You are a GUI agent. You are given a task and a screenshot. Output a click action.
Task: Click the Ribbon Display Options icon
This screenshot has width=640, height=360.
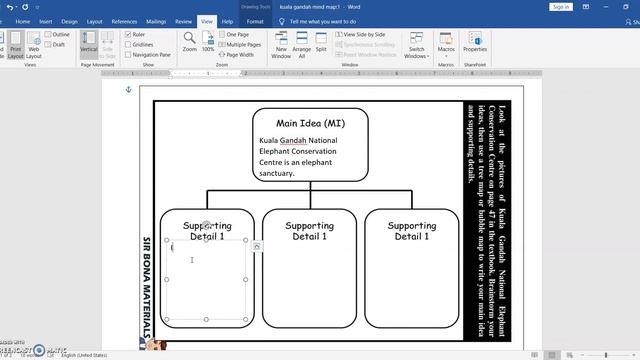pyautogui.click(x=586, y=7)
